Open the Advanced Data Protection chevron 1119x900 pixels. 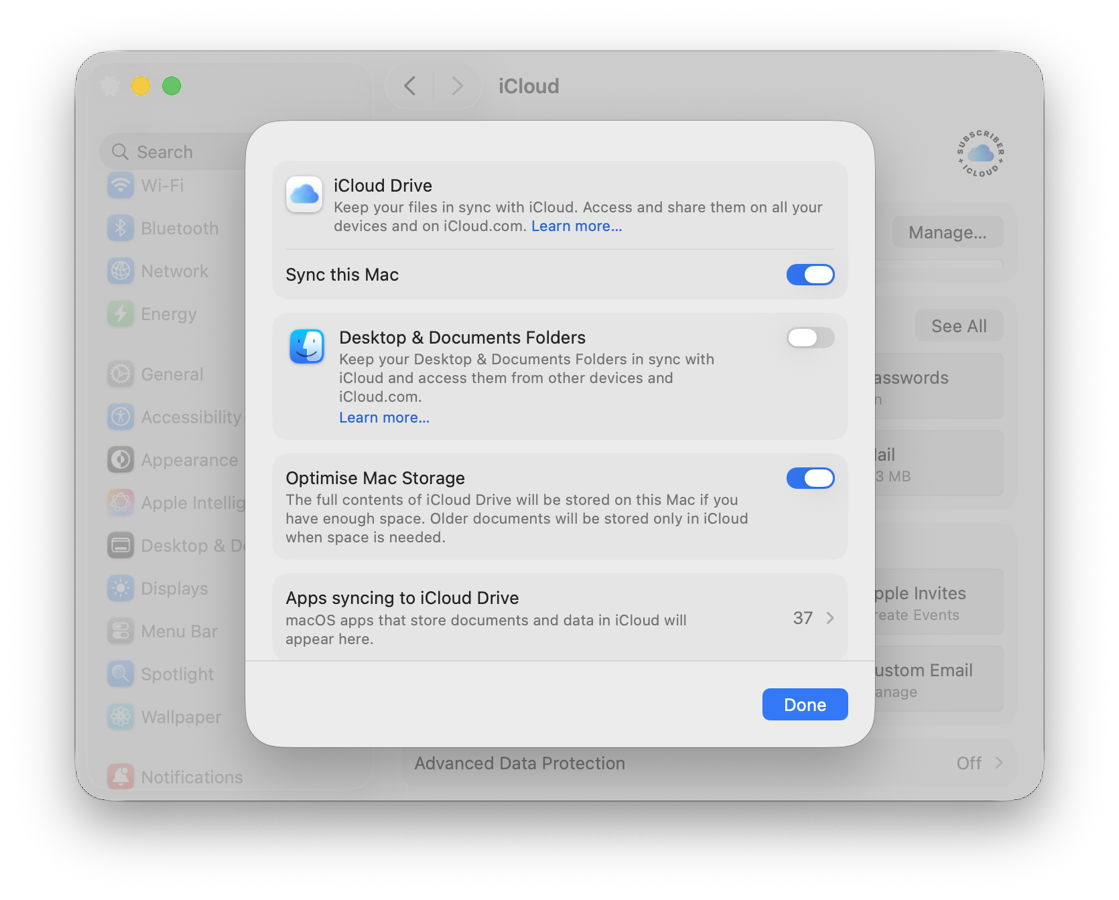point(997,763)
